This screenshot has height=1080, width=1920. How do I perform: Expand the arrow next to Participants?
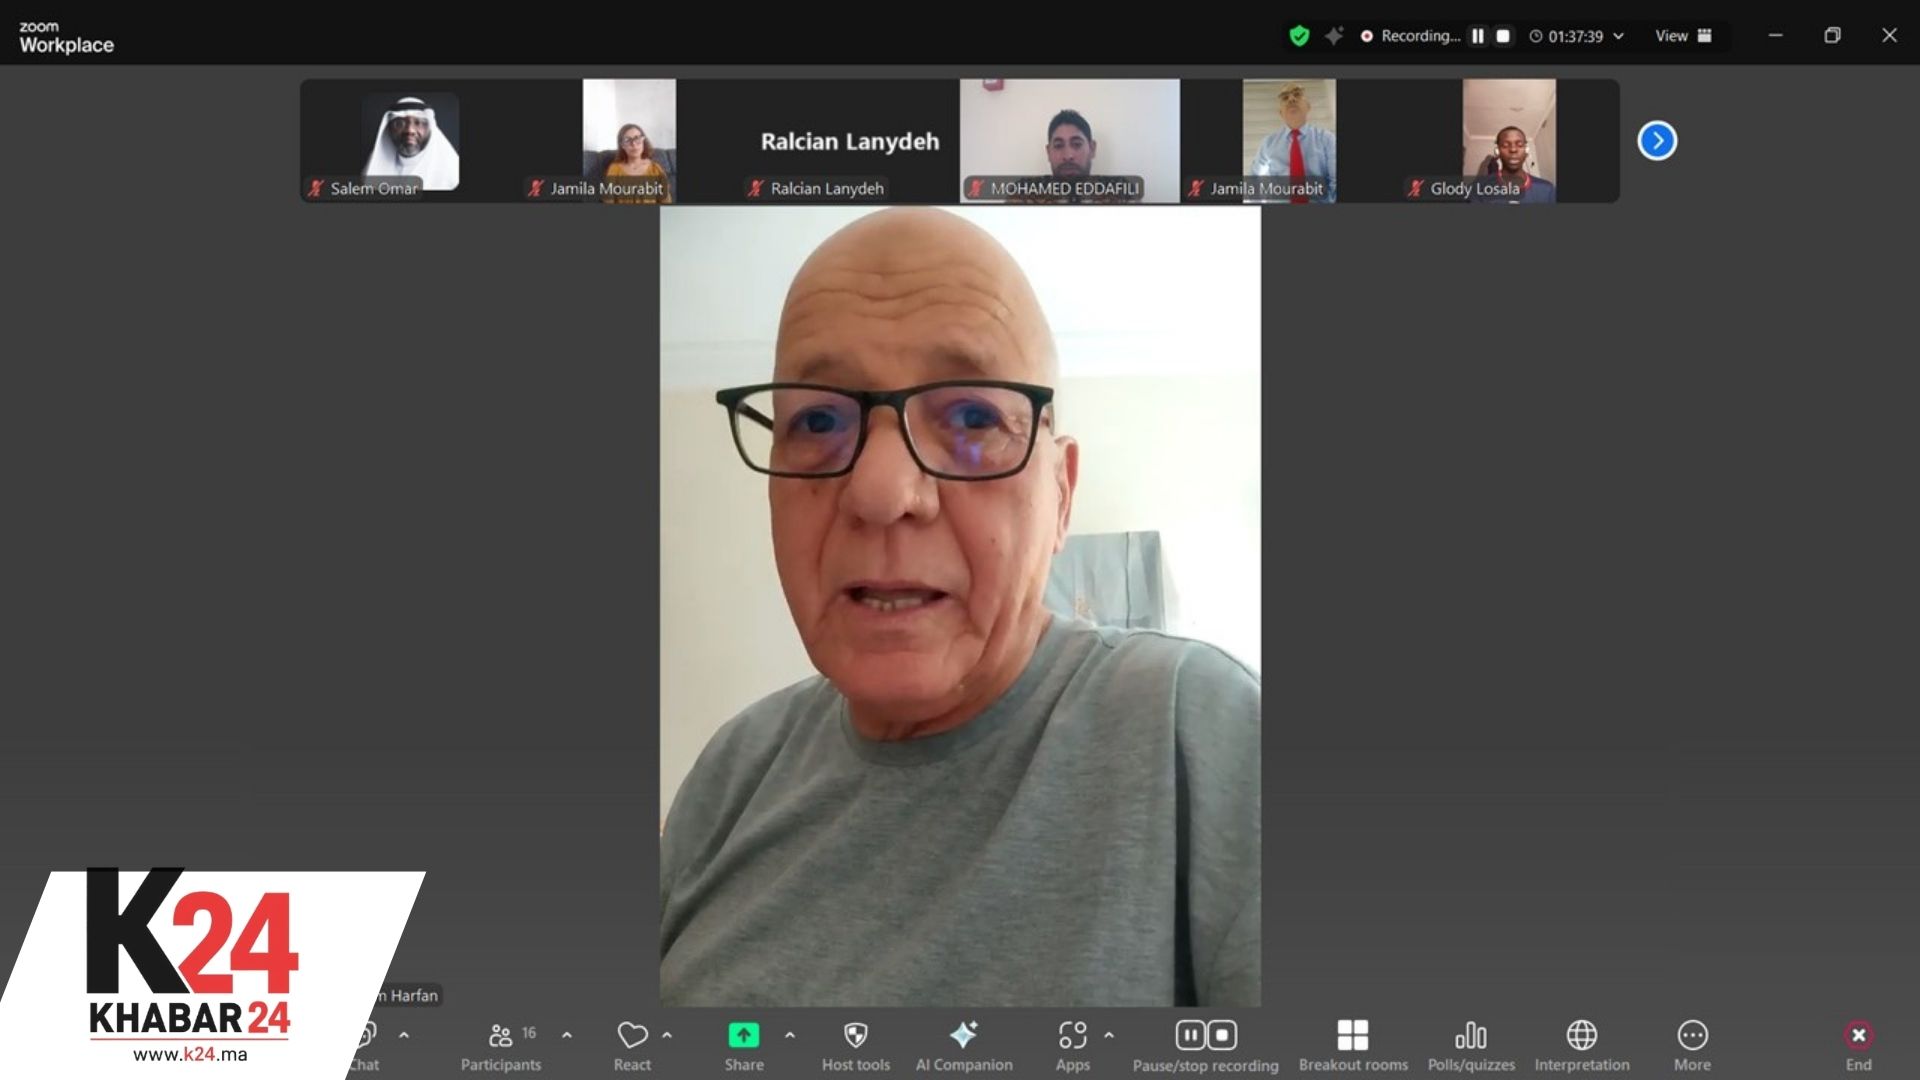567,1035
